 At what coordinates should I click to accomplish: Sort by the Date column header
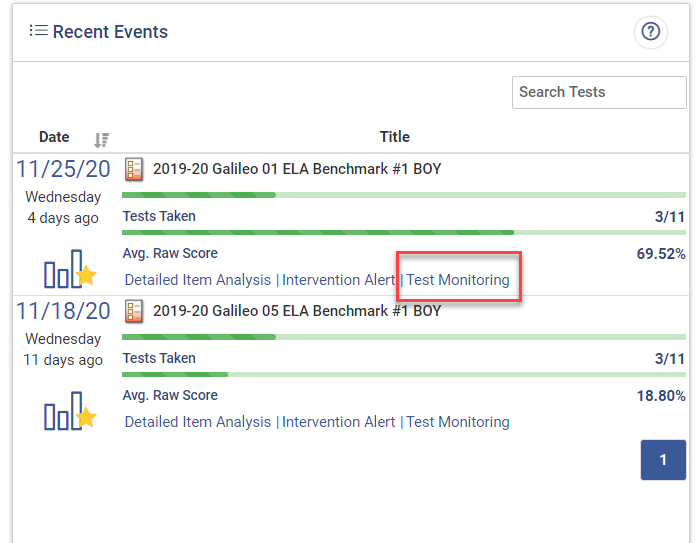pyautogui.click(x=54, y=137)
